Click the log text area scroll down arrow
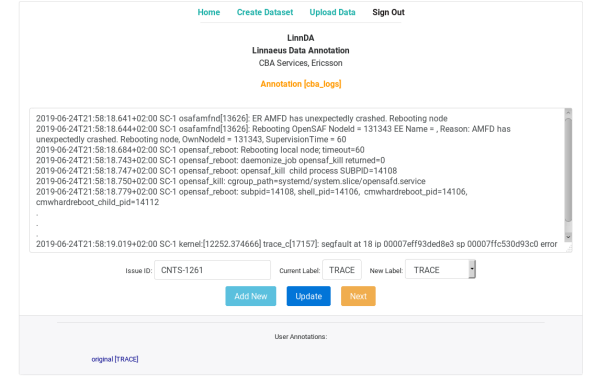The image size is (598, 384). 568,237
